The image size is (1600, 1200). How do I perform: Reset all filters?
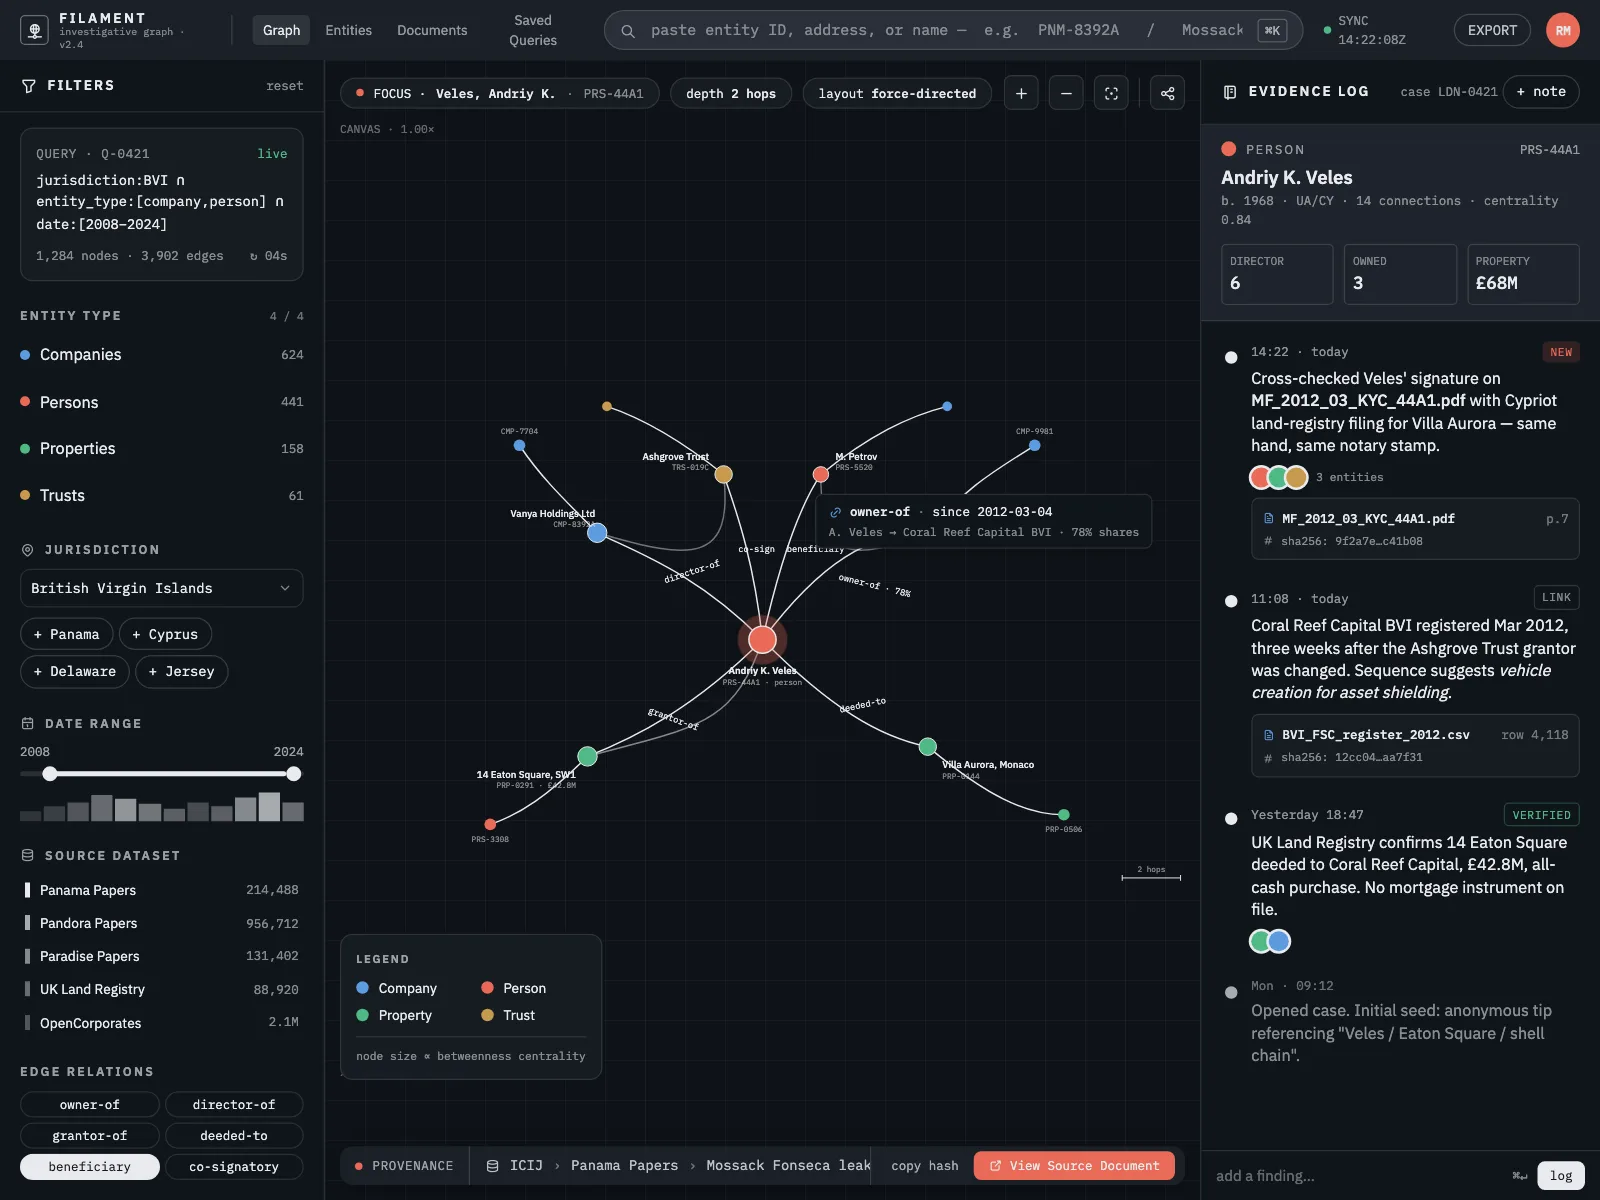(285, 86)
